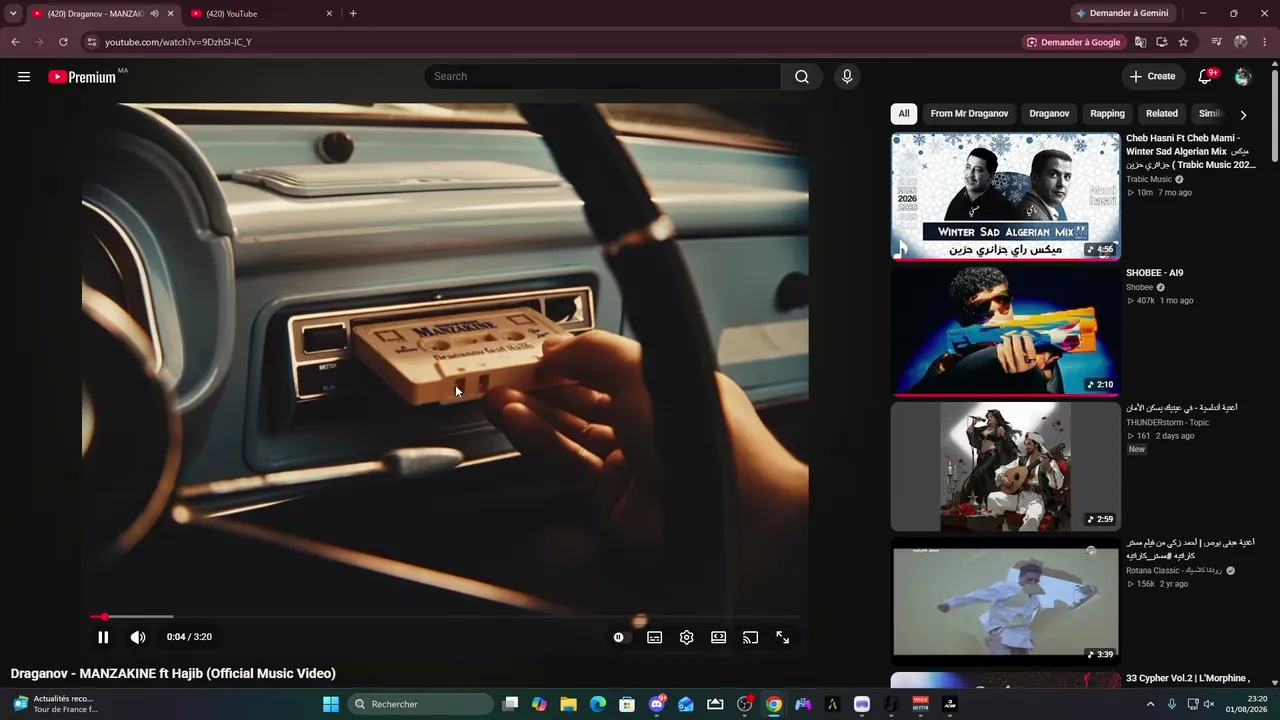Screen dimensions: 1280x720
Task: Mute the video player volume
Action: (x=138, y=637)
